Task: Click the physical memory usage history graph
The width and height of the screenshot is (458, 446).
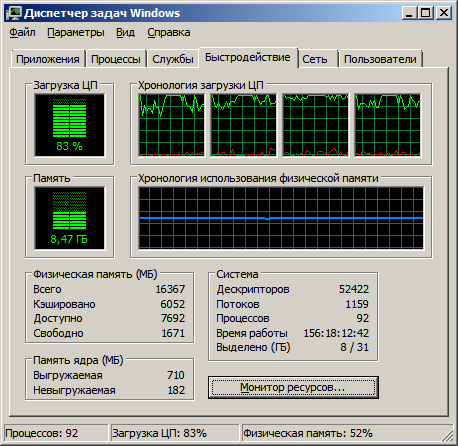Action: pos(281,218)
